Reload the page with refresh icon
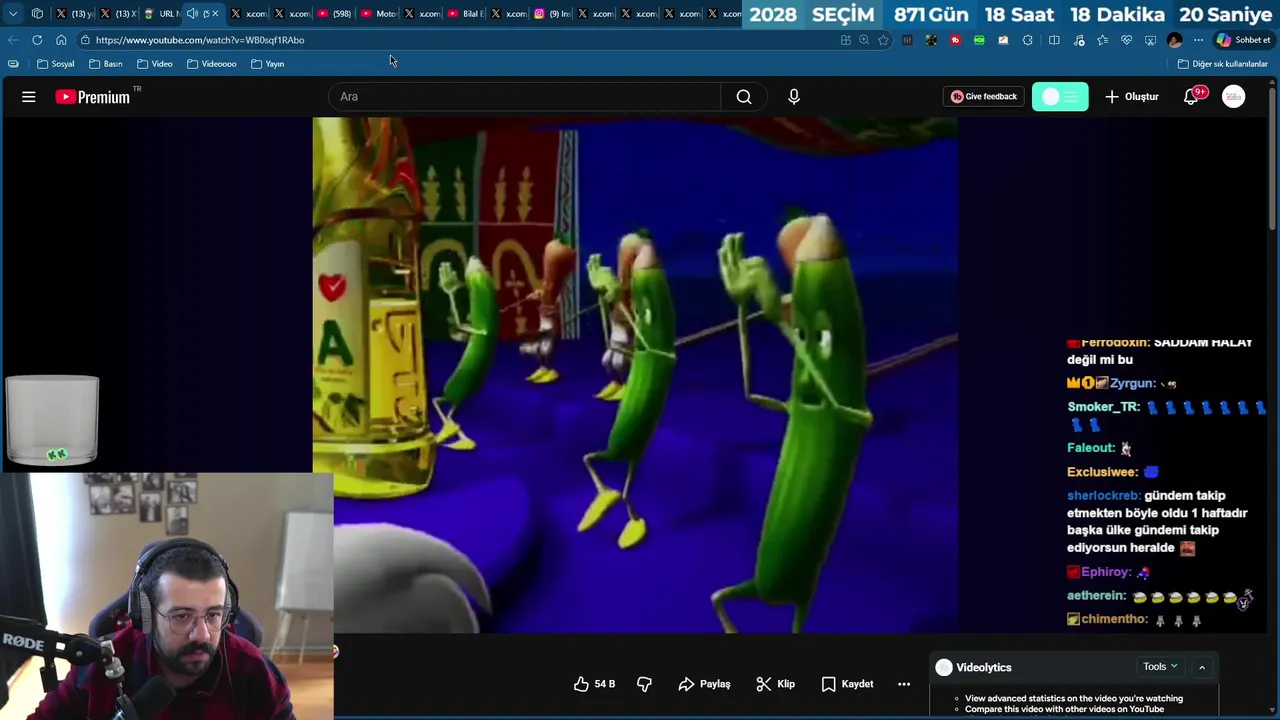This screenshot has height=720, width=1280. 37,40
